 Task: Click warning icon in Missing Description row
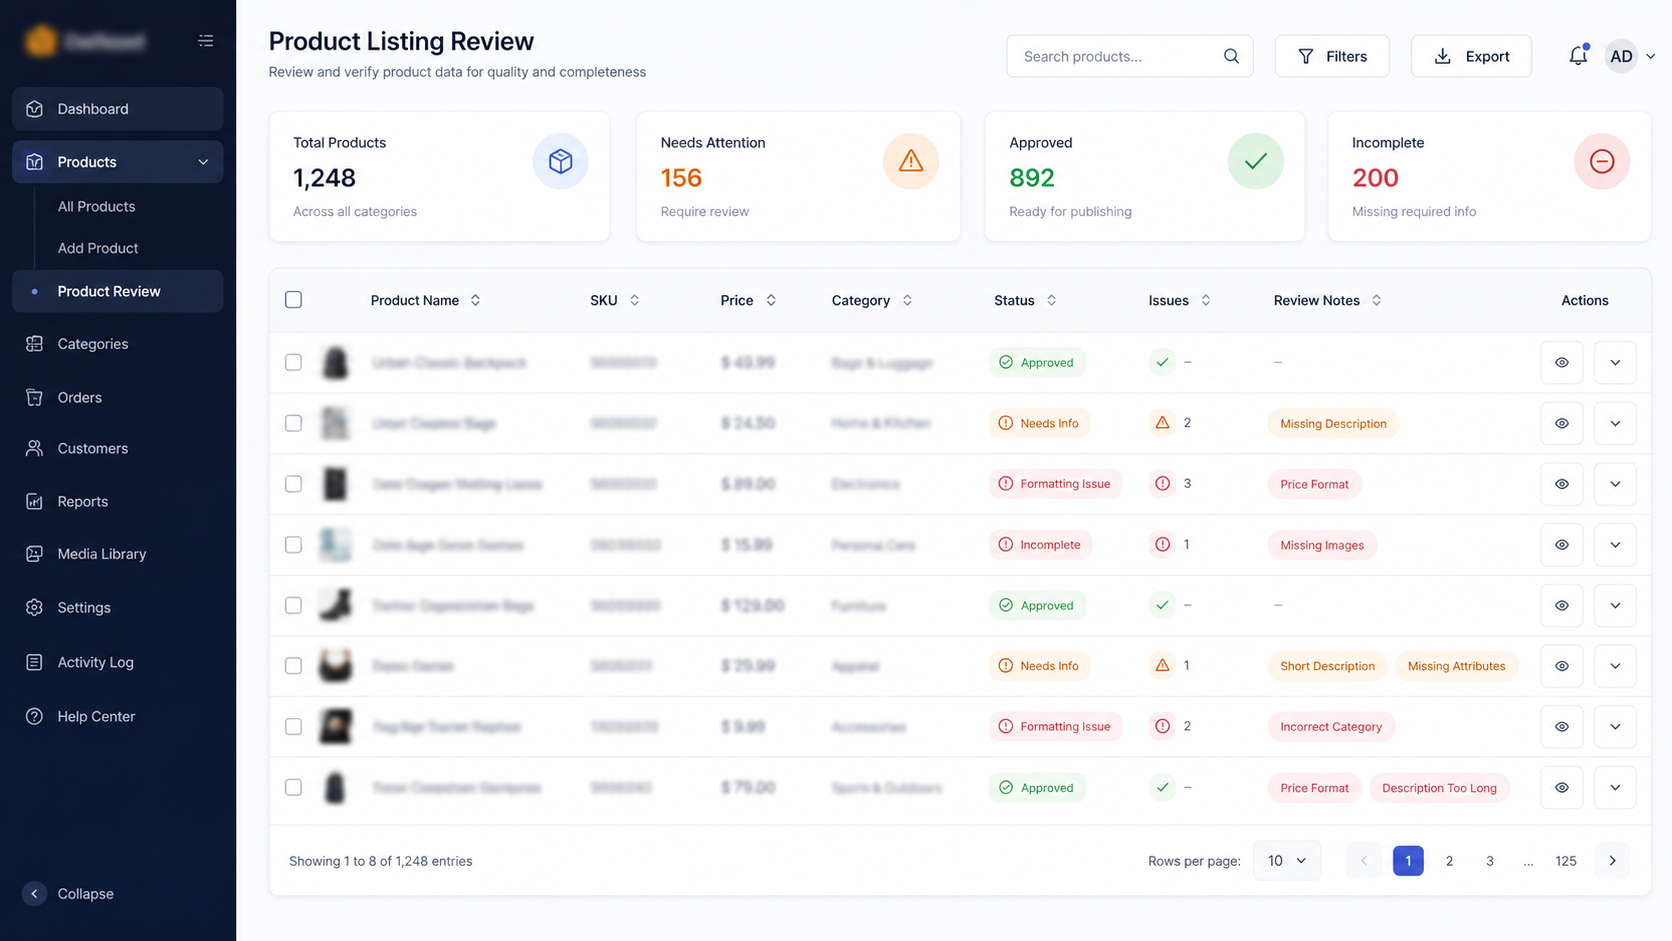point(1162,423)
